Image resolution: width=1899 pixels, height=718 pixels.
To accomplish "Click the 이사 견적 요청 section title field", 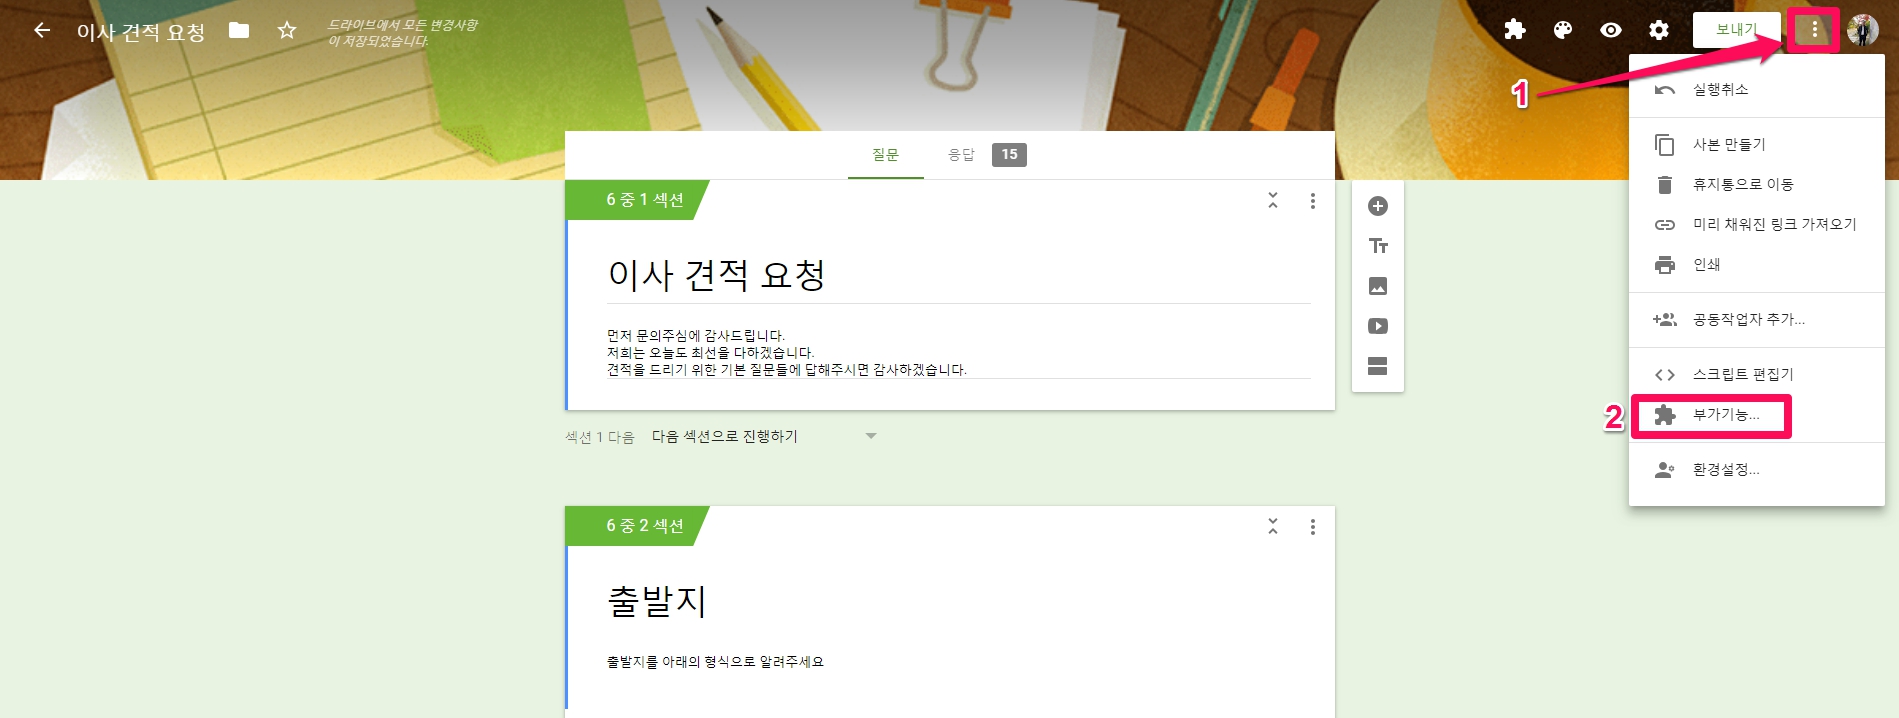I will (958, 275).
